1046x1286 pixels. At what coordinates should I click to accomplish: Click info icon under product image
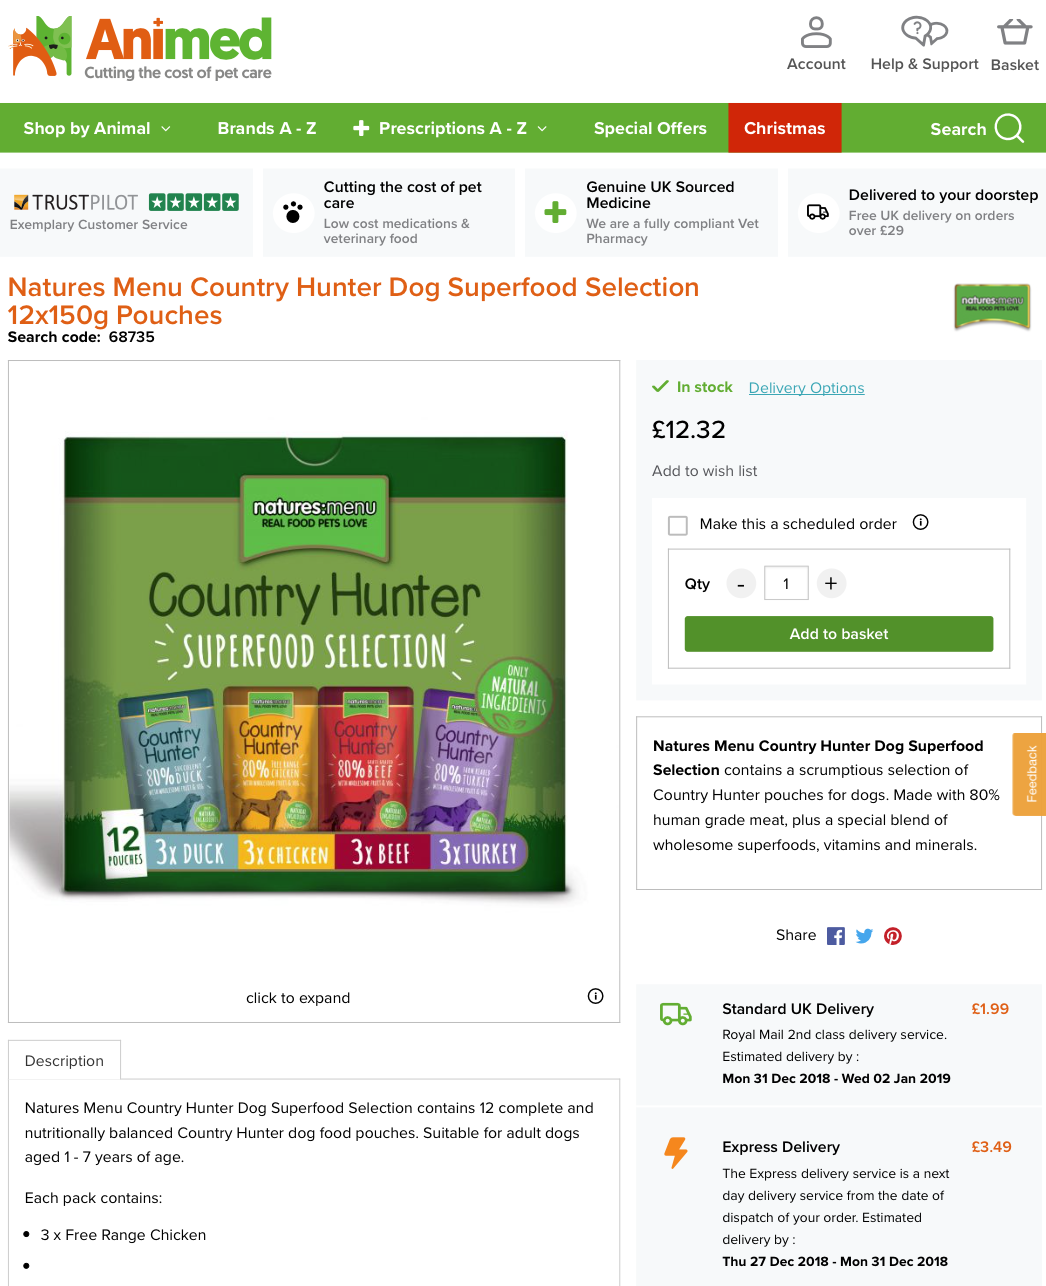(596, 996)
